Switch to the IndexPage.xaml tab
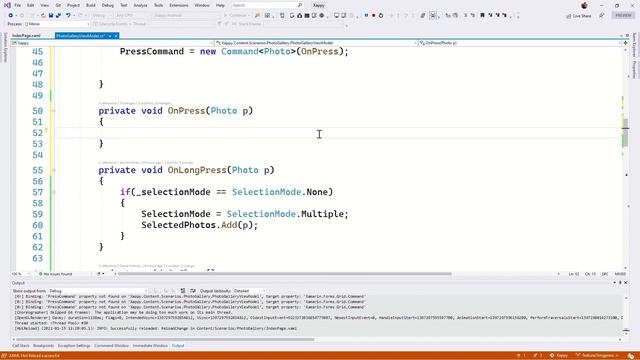 pos(26,36)
